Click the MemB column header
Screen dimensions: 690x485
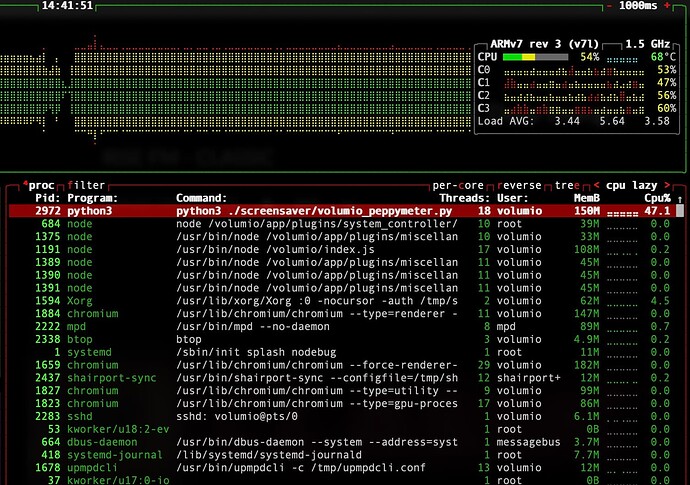(587, 198)
